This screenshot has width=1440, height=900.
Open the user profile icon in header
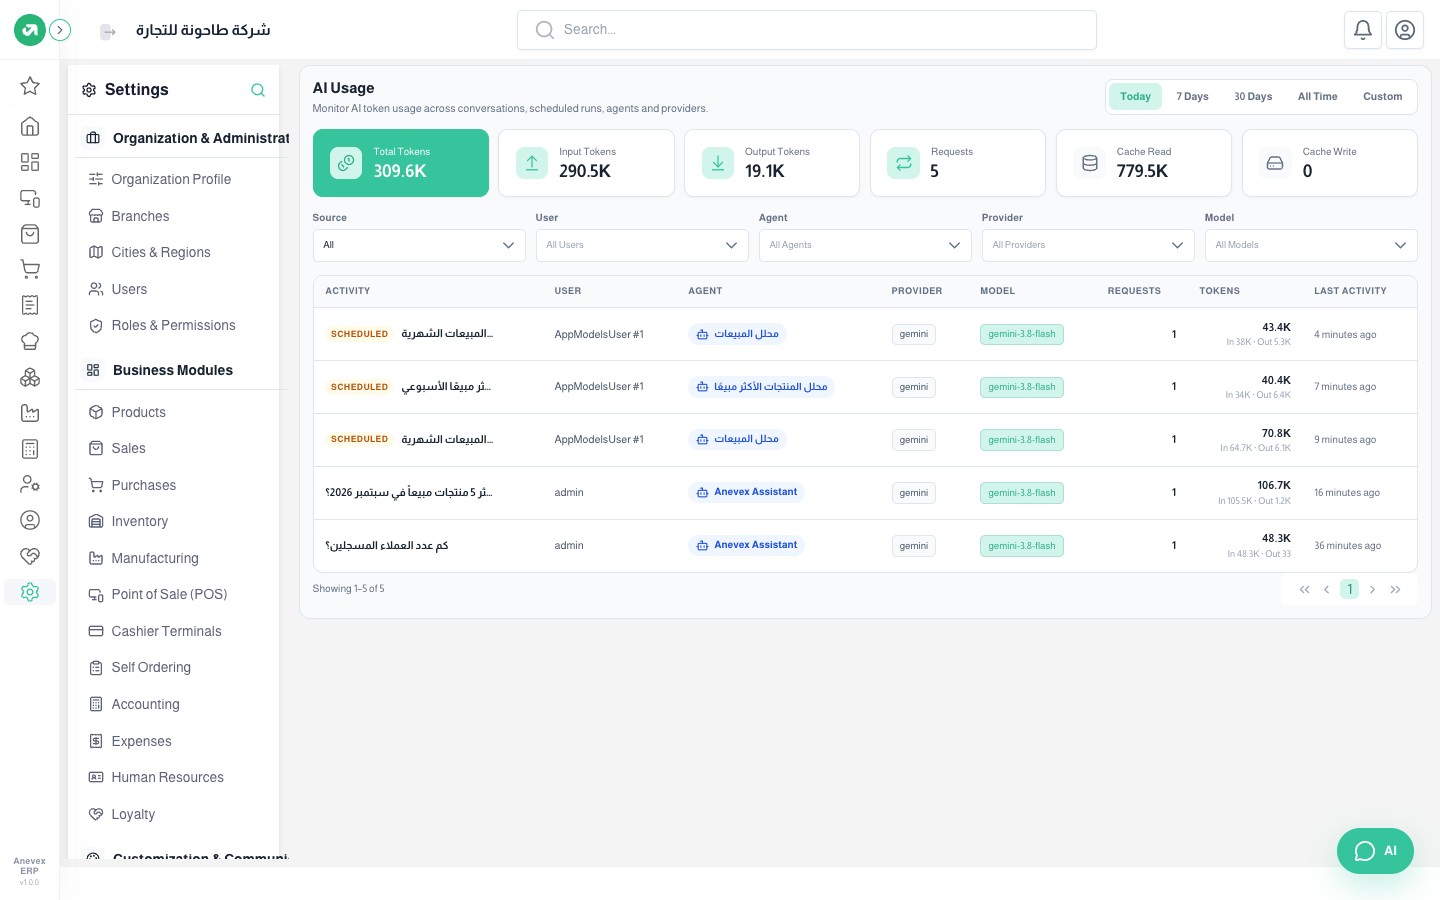coord(1405,30)
